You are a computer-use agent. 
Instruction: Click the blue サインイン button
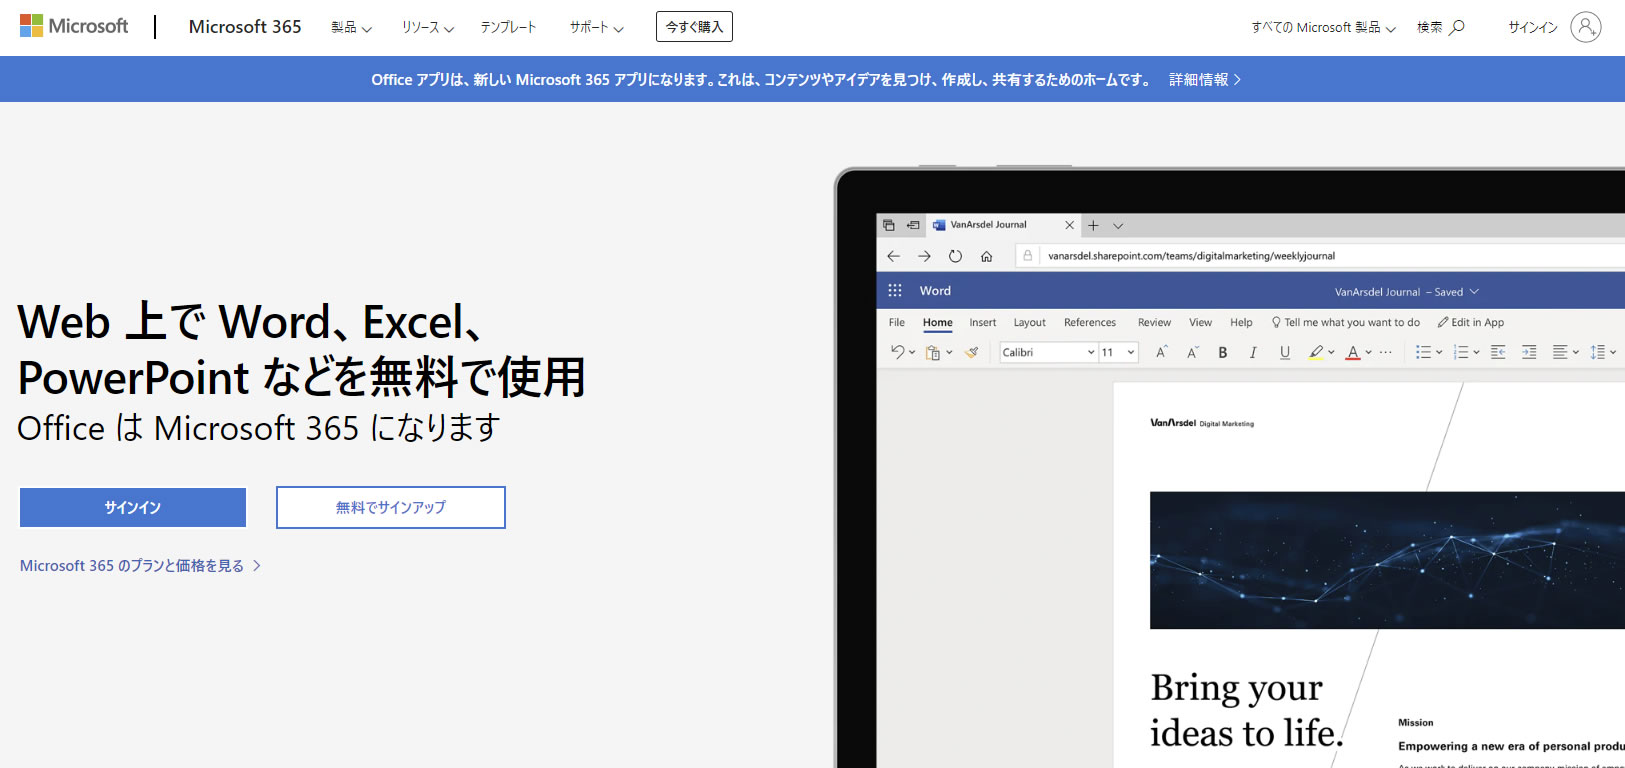(x=133, y=507)
